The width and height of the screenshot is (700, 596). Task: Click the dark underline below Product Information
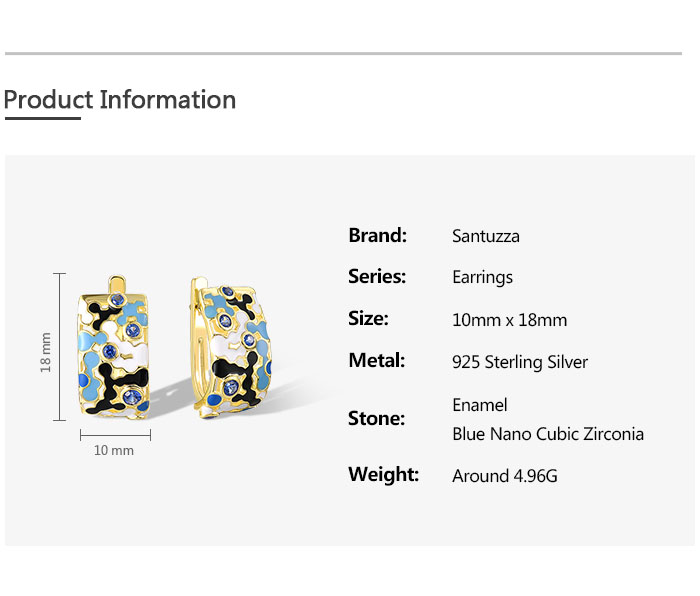click(x=42, y=118)
